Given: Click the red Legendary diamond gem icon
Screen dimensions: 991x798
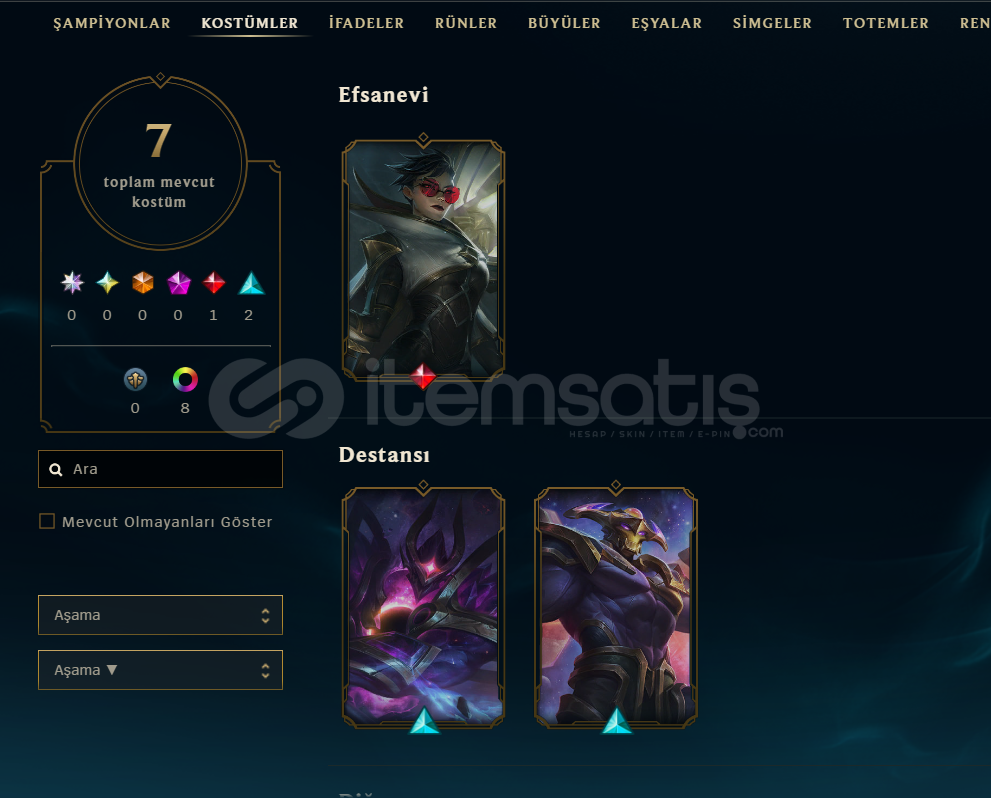Looking at the screenshot, I should 214,282.
